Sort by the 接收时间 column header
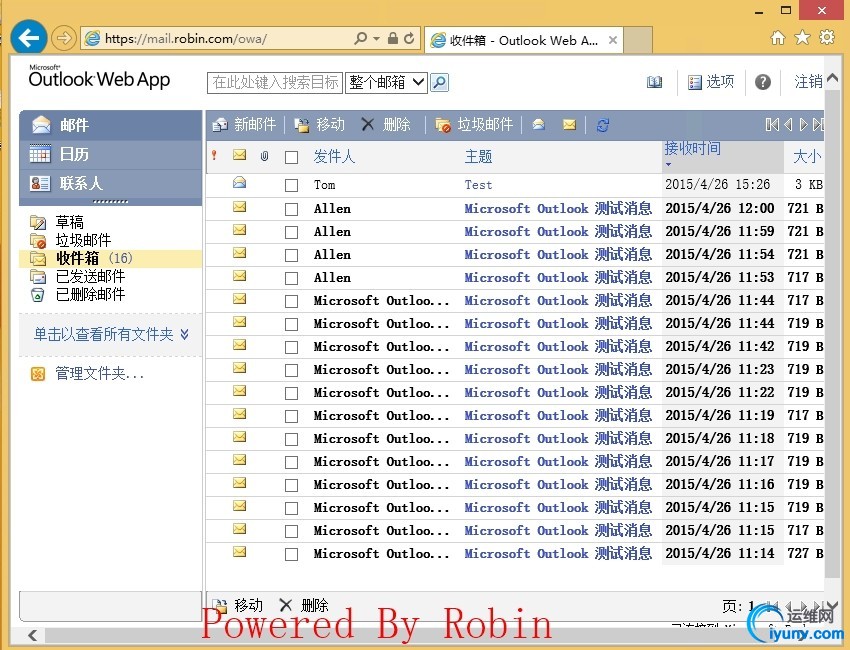The width and height of the screenshot is (850, 650). click(692, 149)
